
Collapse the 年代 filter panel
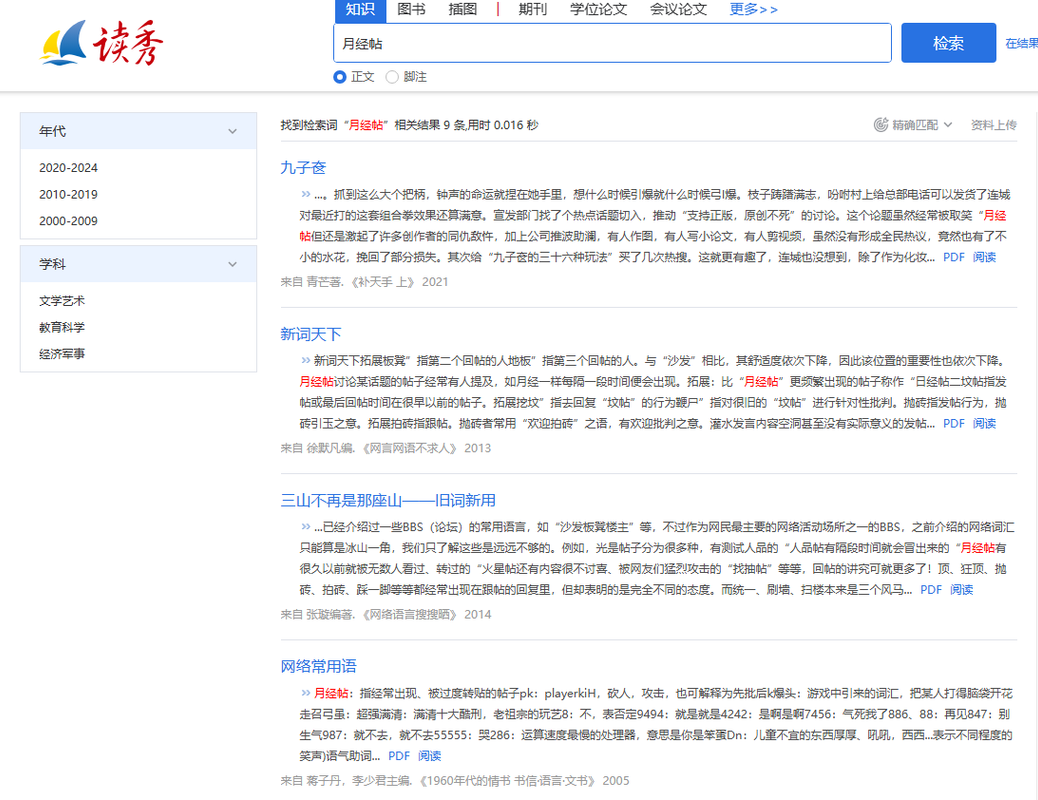click(x=232, y=131)
